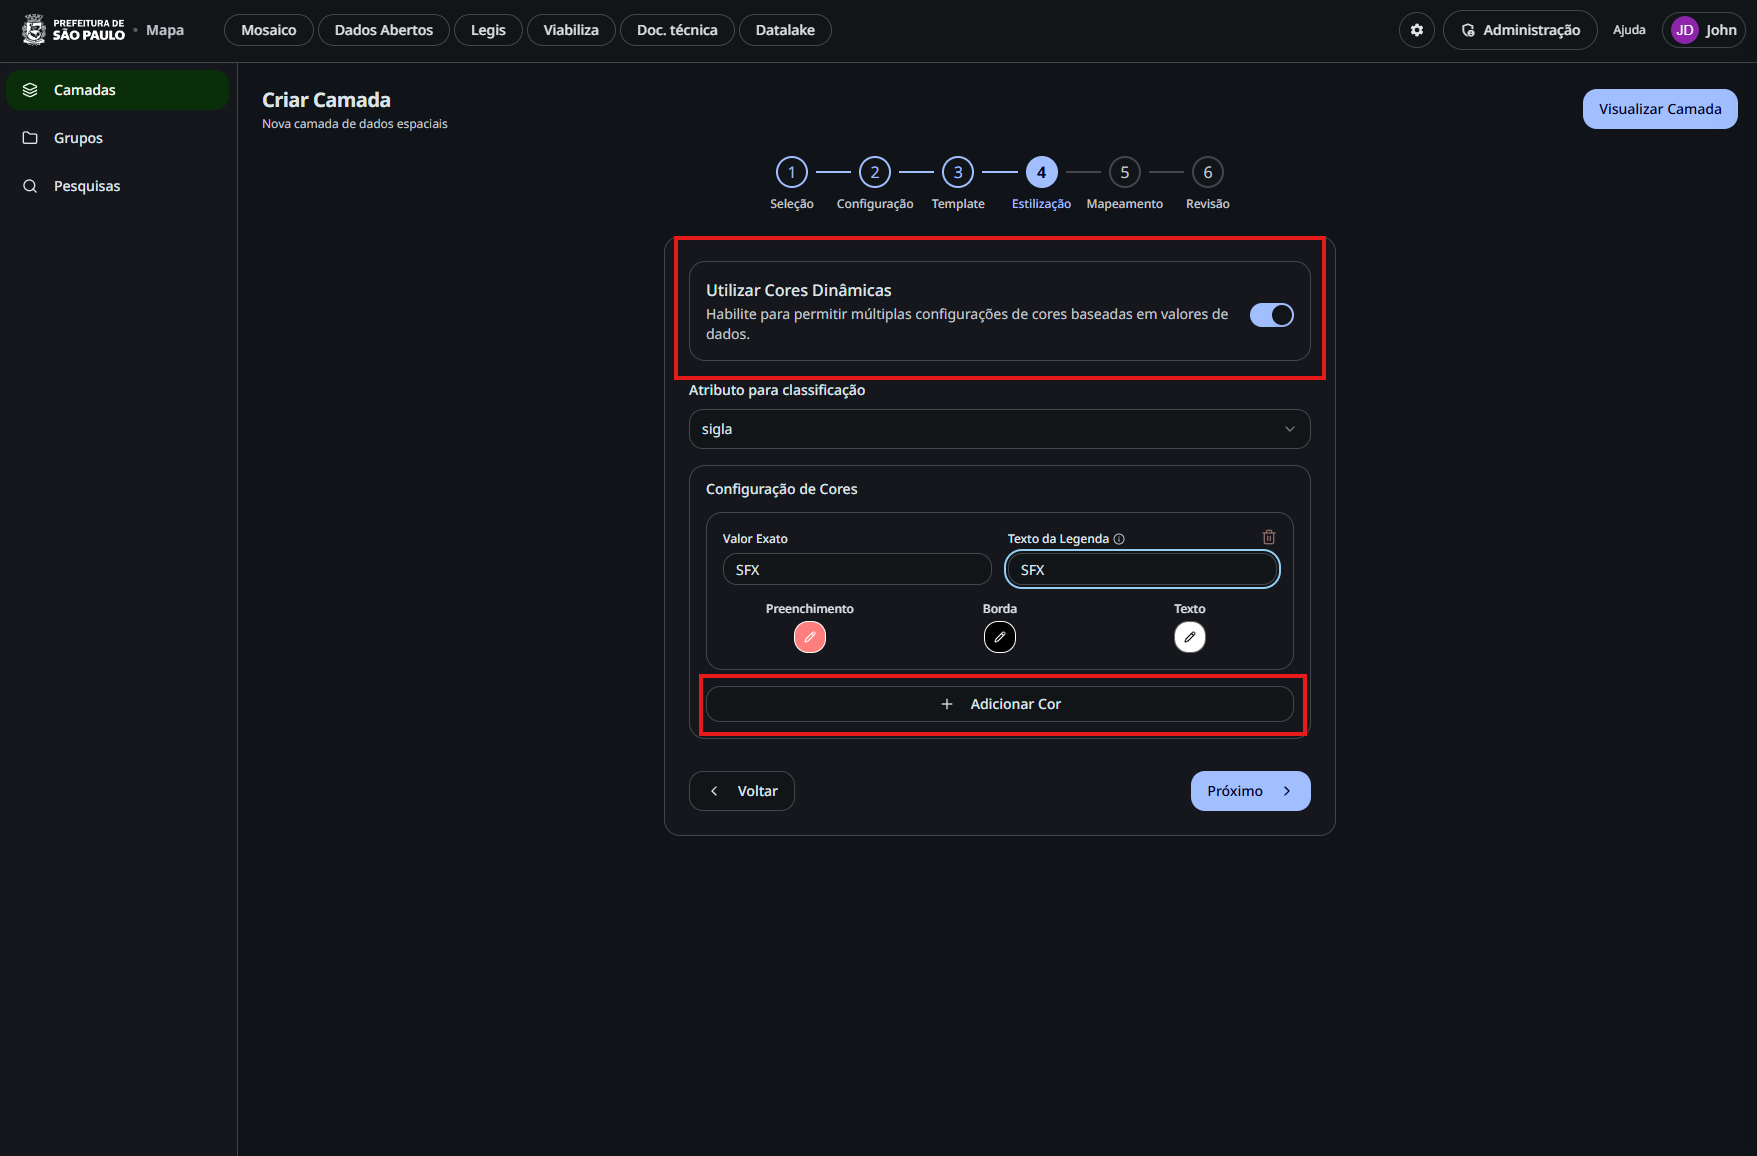Click the Camadas layers icon in sidebar
Image resolution: width=1757 pixels, height=1156 pixels.
31,90
